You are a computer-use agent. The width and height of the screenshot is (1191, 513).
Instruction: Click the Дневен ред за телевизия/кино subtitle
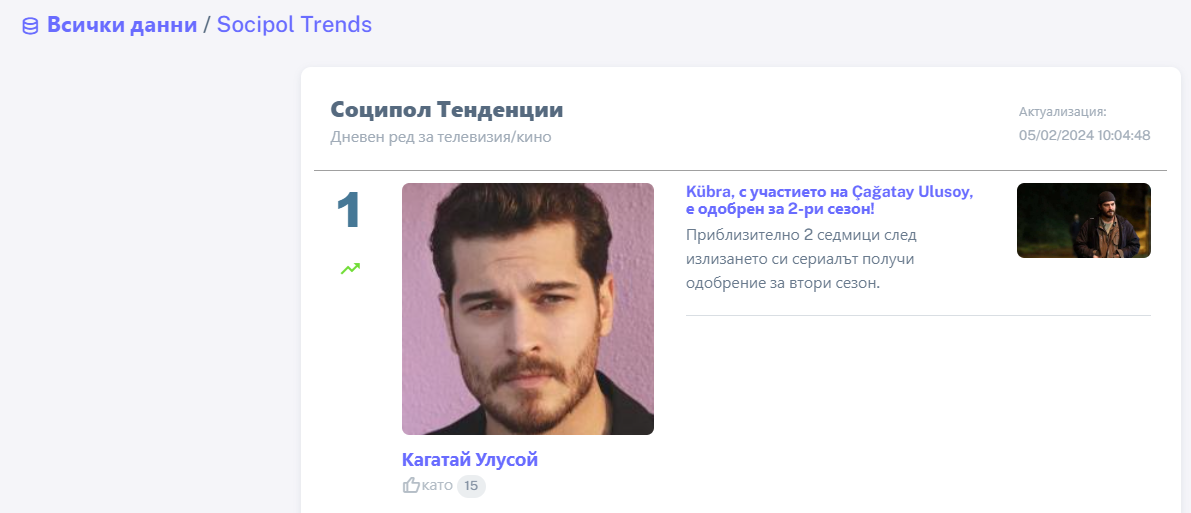point(441,138)
